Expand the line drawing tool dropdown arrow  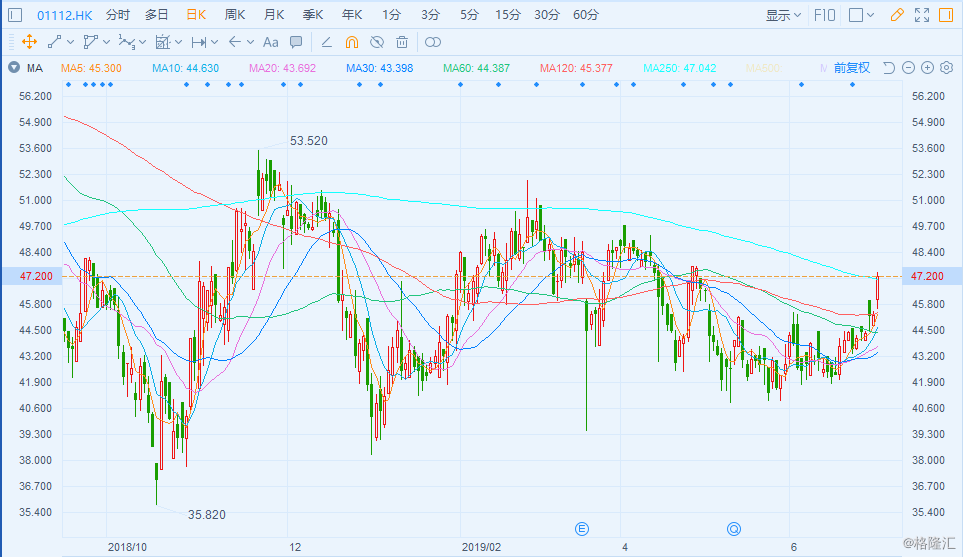(71, 43)
